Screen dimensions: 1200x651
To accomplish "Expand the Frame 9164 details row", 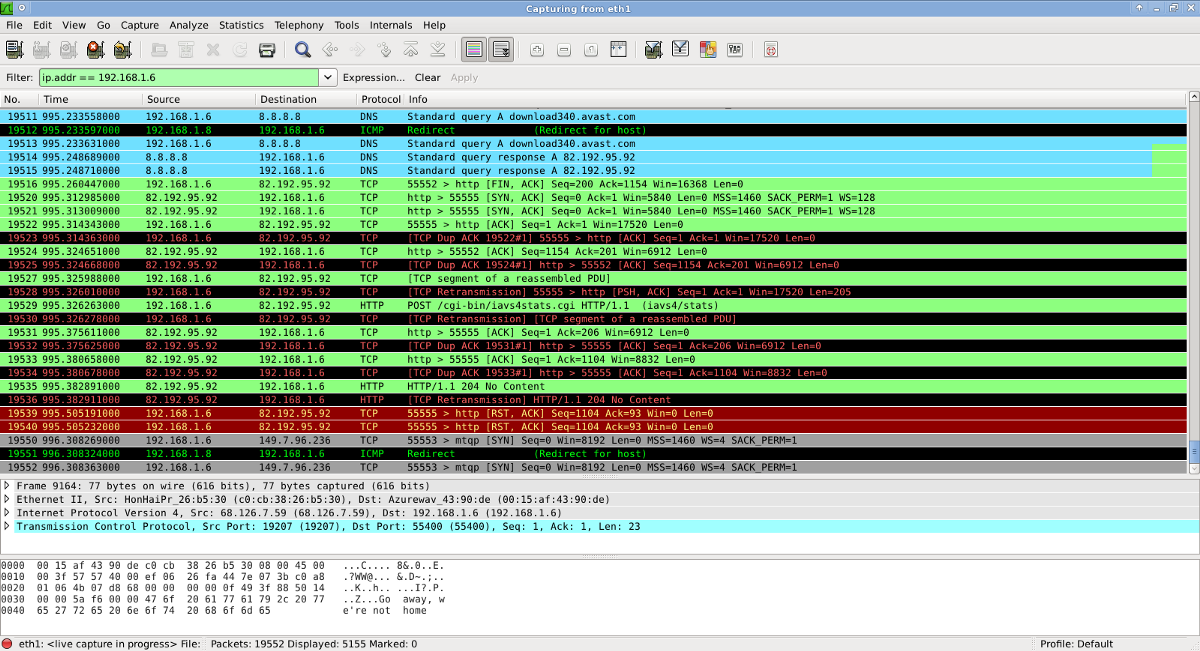I will [7, 485].
